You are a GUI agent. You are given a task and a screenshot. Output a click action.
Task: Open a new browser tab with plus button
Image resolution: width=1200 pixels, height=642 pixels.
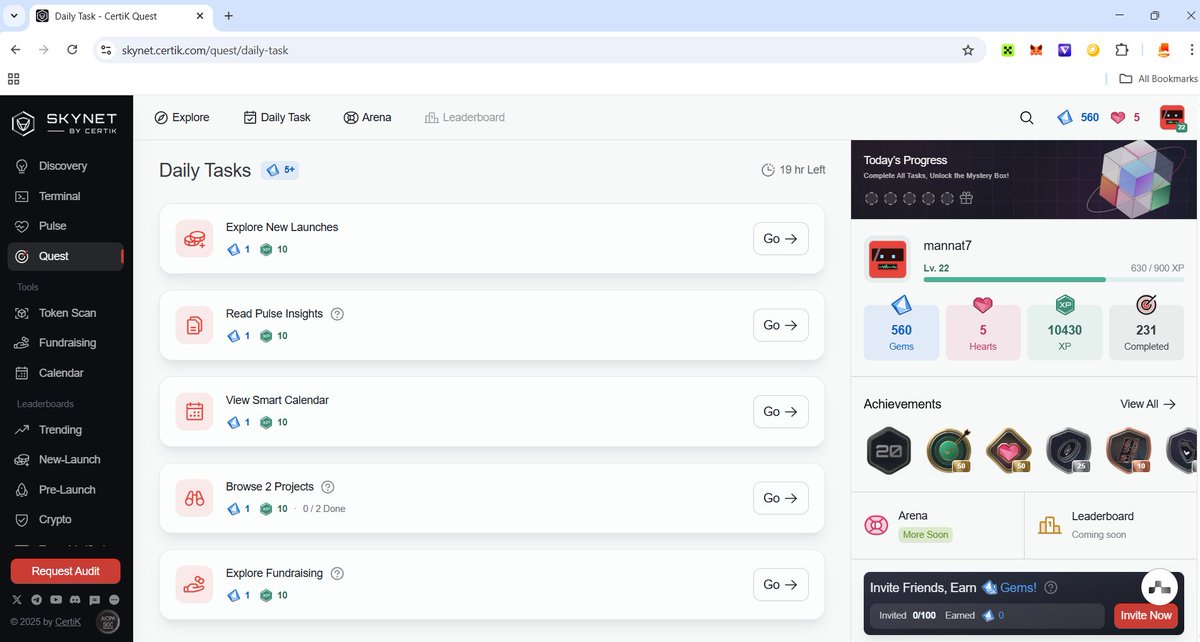(x=229, y=16)
